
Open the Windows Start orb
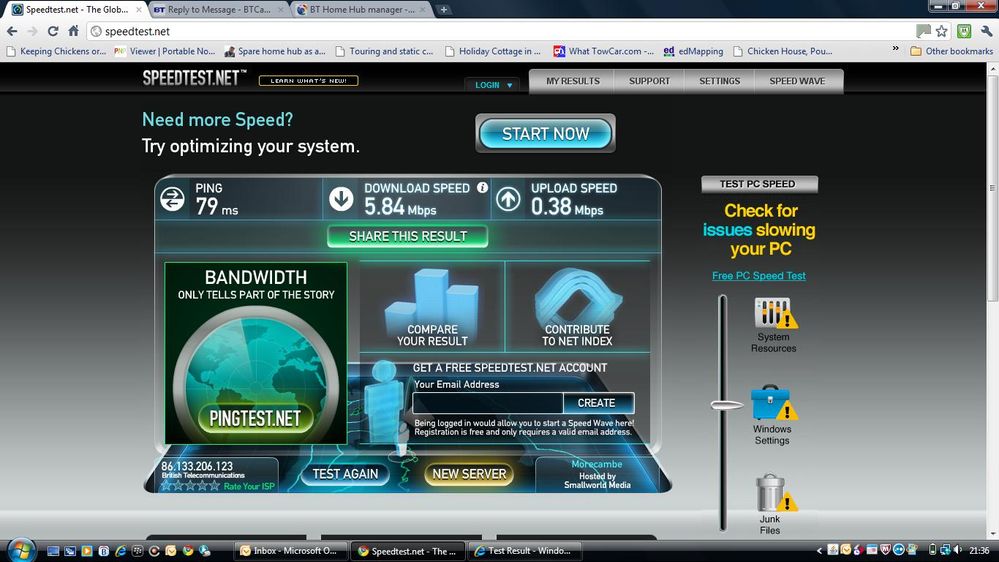(21, 549)
